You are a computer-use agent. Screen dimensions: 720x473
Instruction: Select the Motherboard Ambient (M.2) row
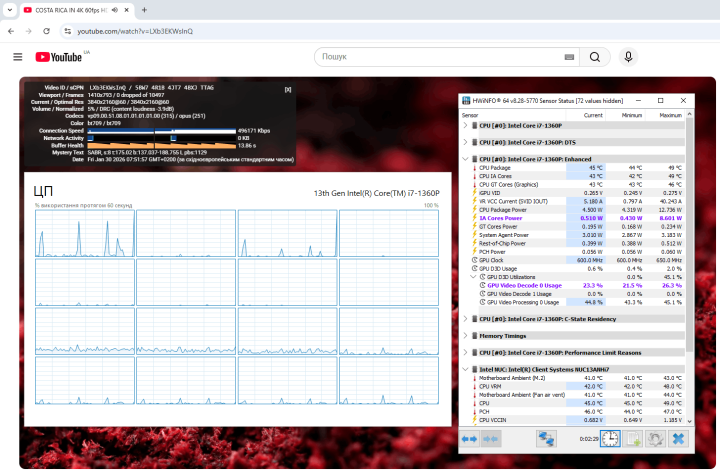click(x=577, y=378)
